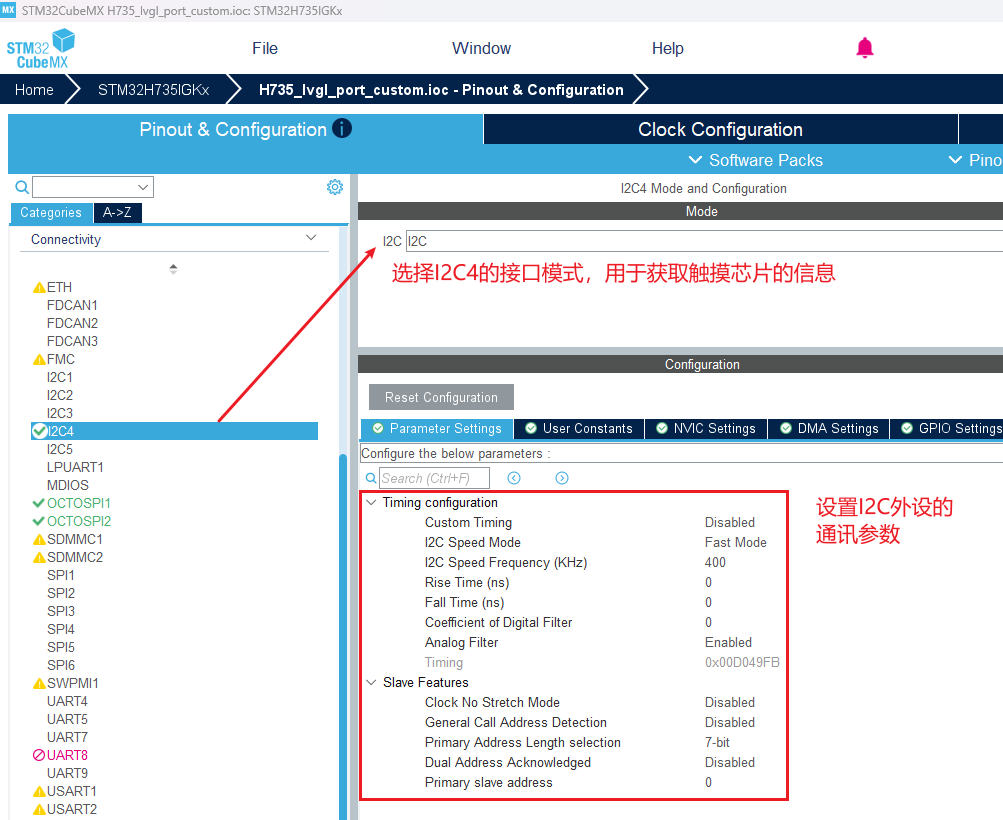Open the User Constants tab
The height and width of the screenshot is (820, 1003).
pyautogui.click(x=579, y=429)
